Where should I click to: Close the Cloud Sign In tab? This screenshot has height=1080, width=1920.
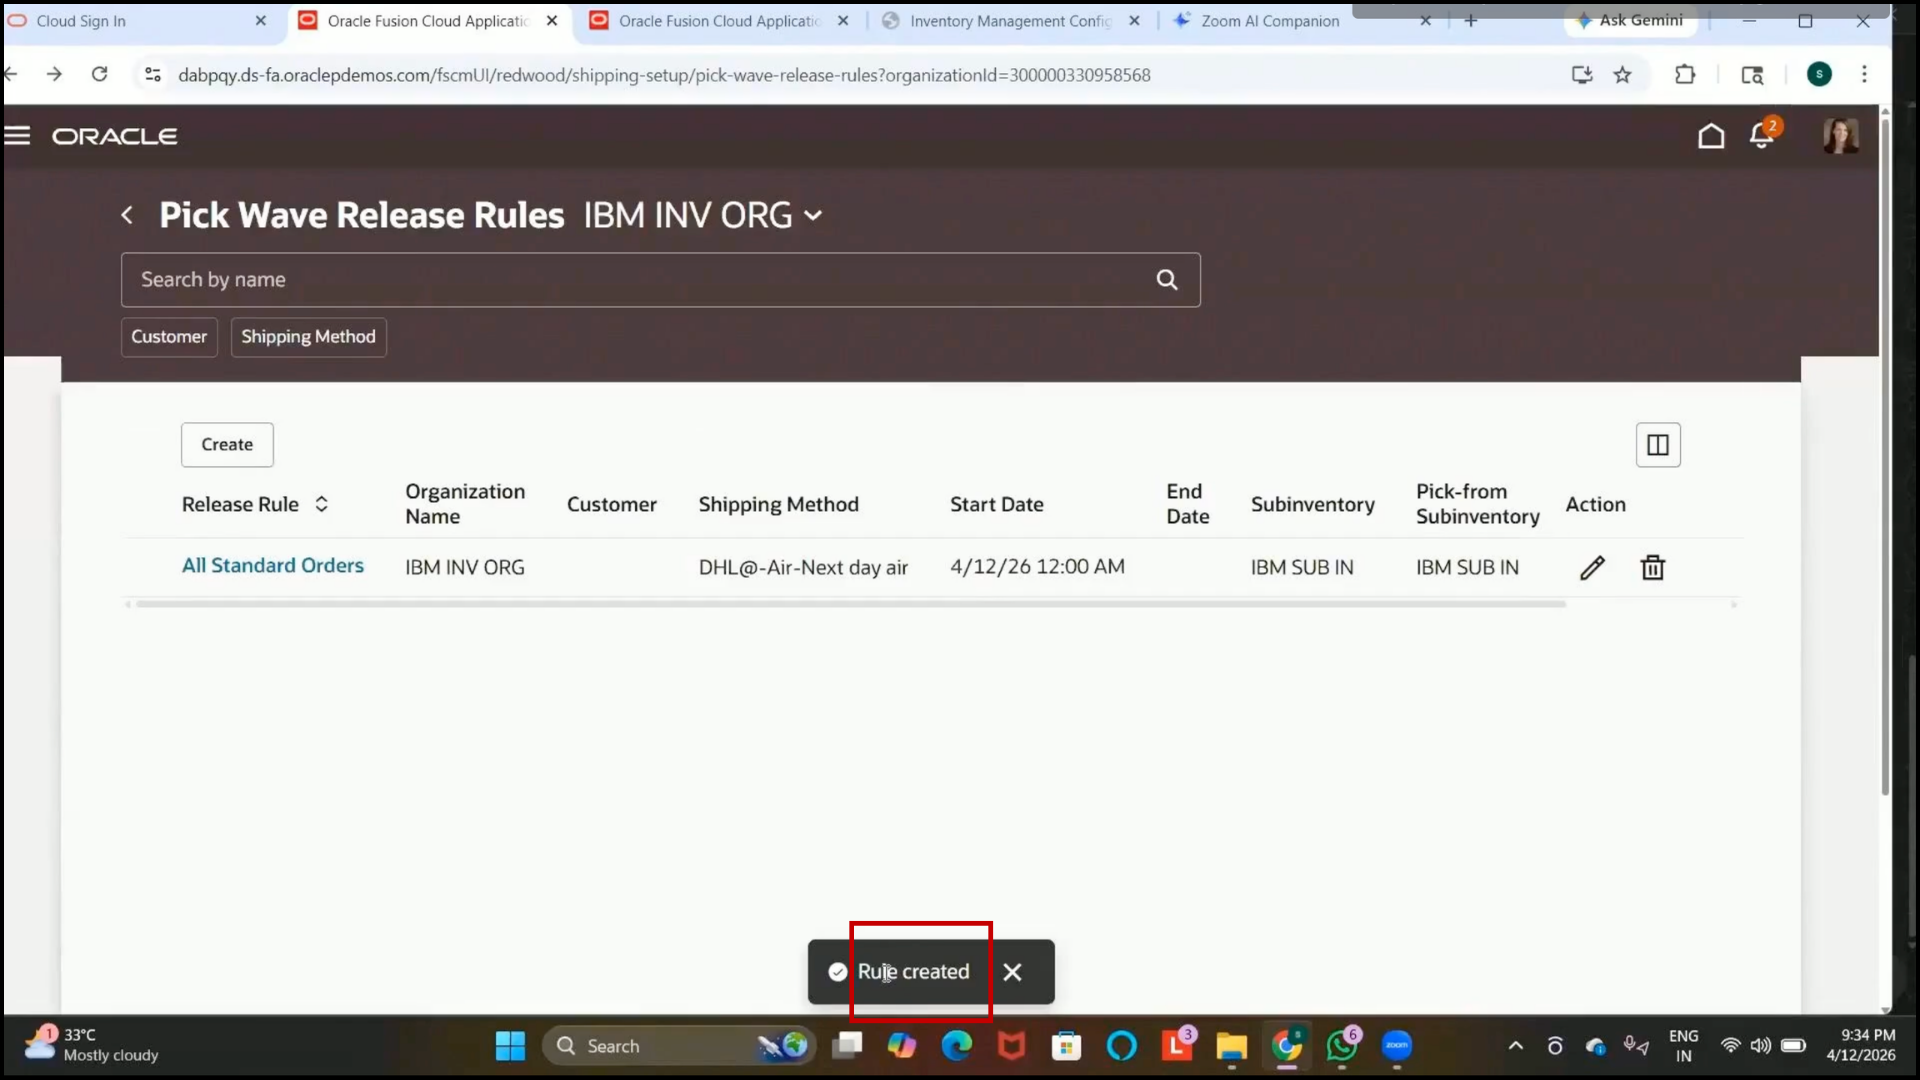tap(261, 21)
